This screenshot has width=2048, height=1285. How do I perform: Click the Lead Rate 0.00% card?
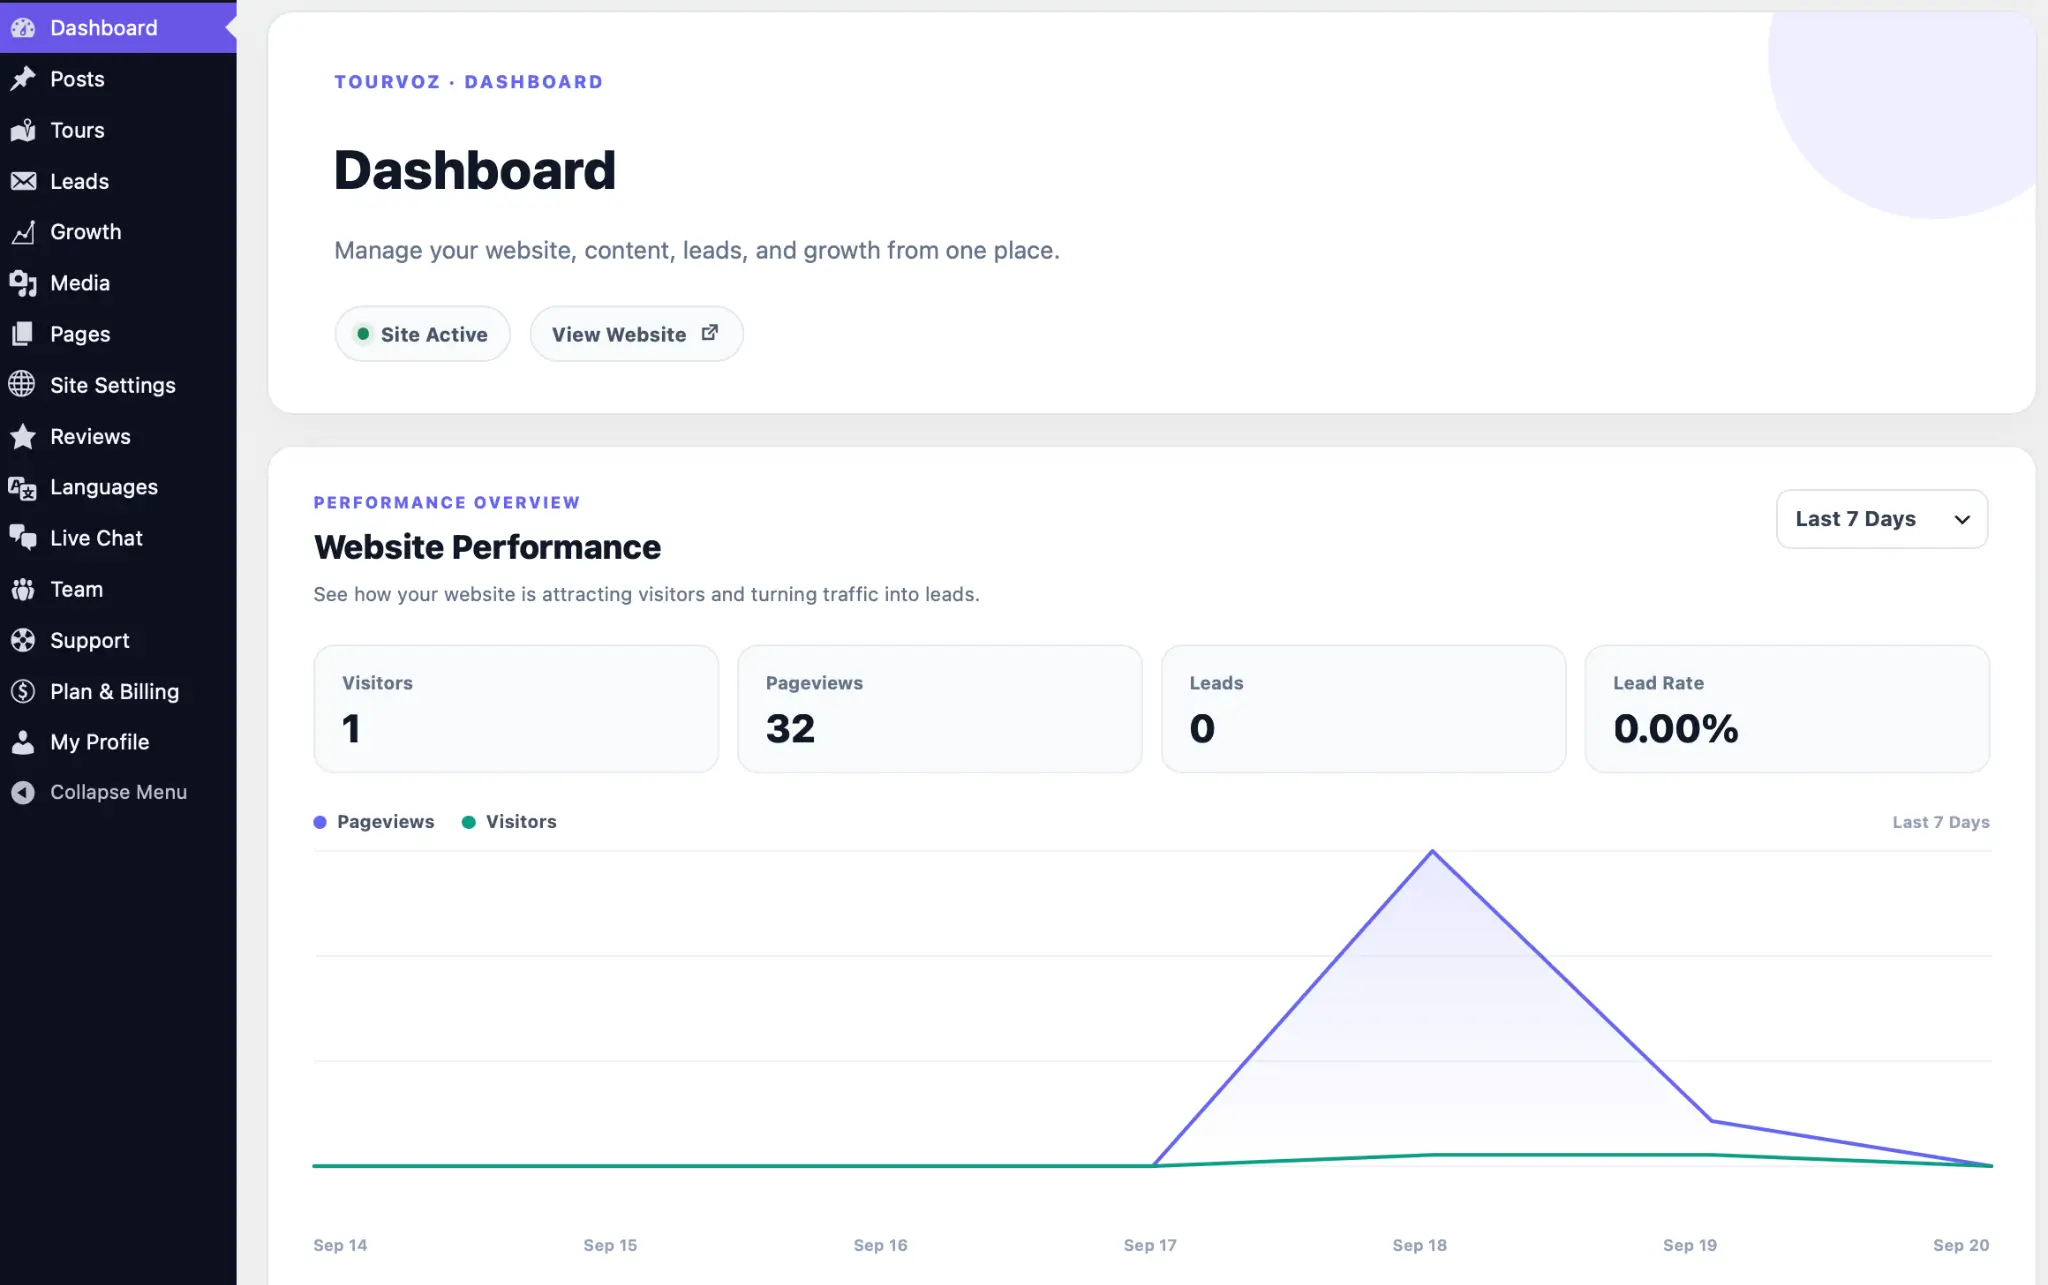[1787, 709]
